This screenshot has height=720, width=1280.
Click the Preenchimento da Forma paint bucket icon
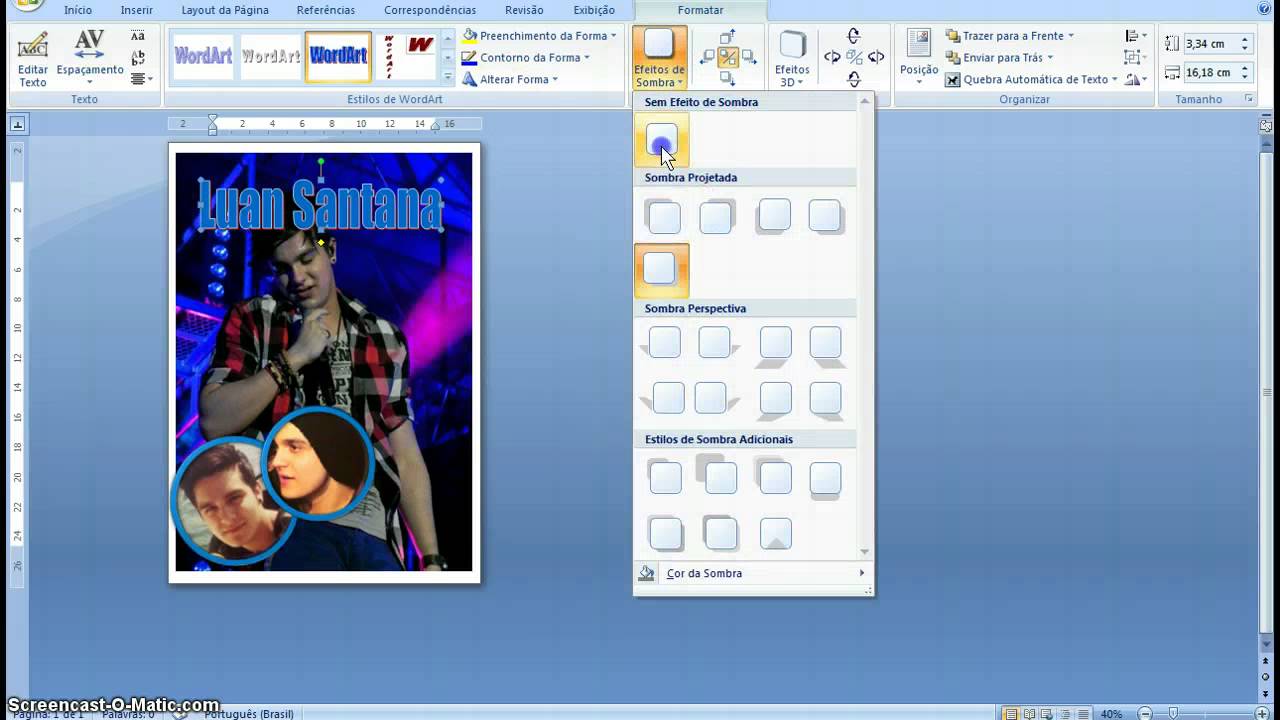470,36
